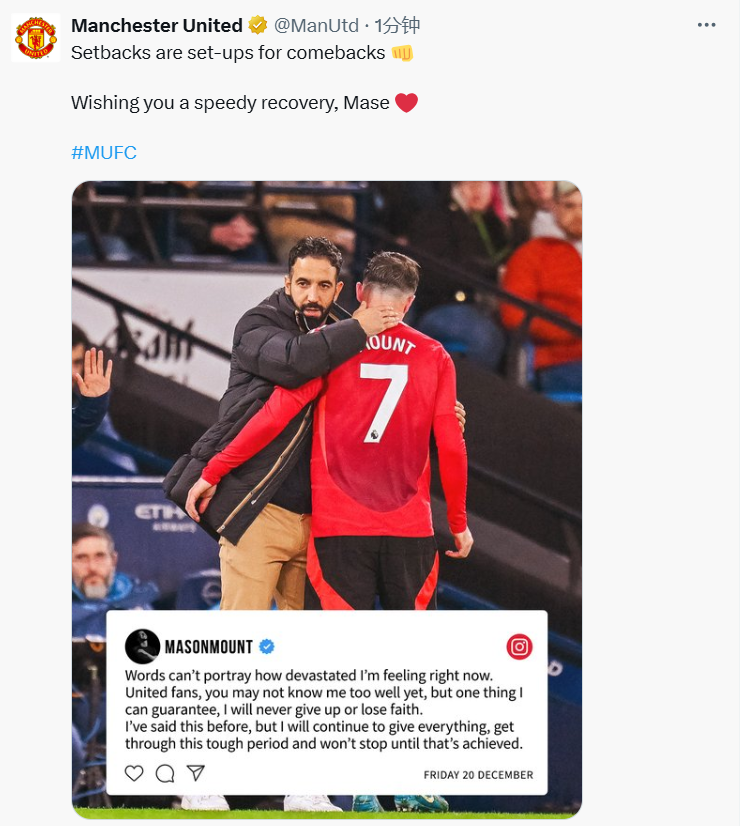Click the Instagram logo in the quote card
745x826 pixels.
pyautogui.click(x=519, y=646)
